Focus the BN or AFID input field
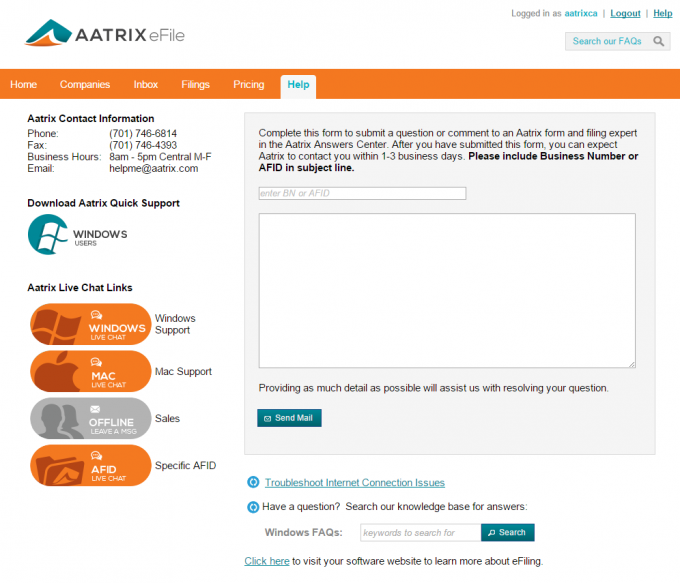680x583 pixels. tap(362, 193)
